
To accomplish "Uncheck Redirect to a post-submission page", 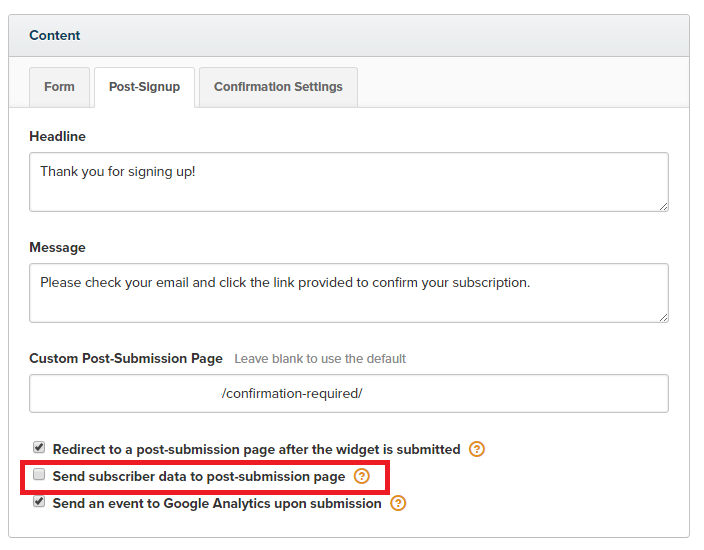I will [x=39, y=447].
